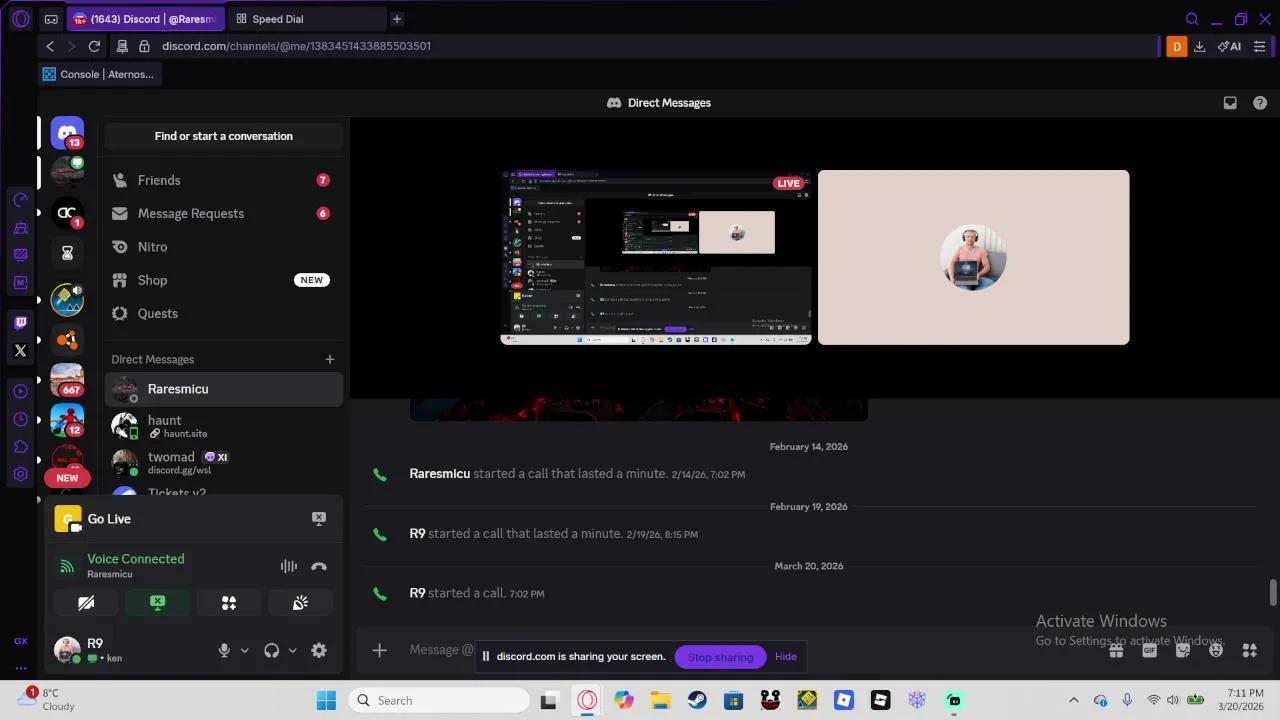Toggle screen sharing in voice panel
This screenshot has width=1280, height=720.
(157, 602)
